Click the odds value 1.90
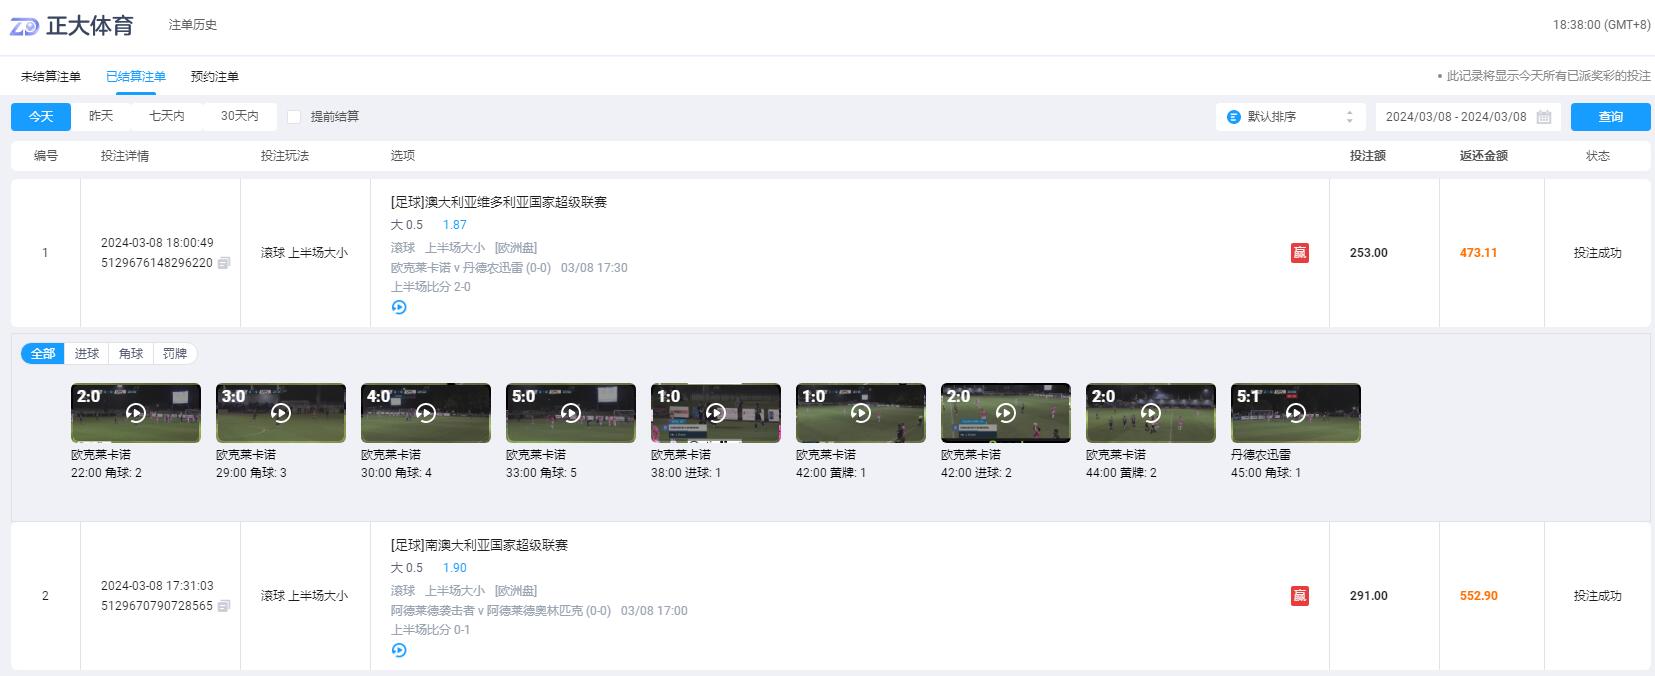The width and height of the screenshot is (1655, 676). coord(455,568)
